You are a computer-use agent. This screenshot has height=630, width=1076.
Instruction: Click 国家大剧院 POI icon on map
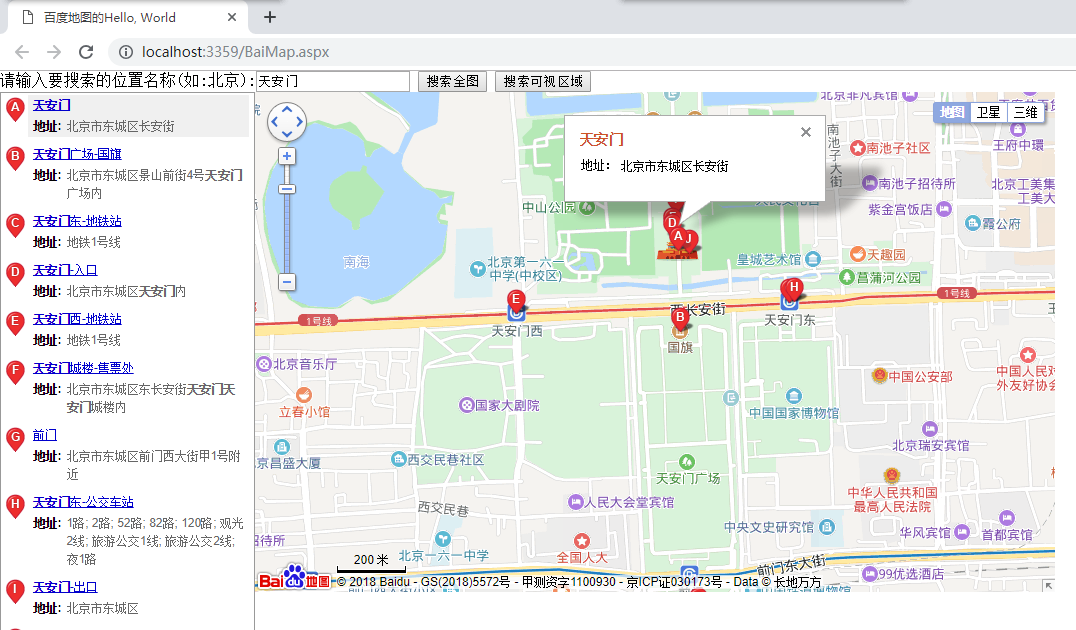click(467, 405)
